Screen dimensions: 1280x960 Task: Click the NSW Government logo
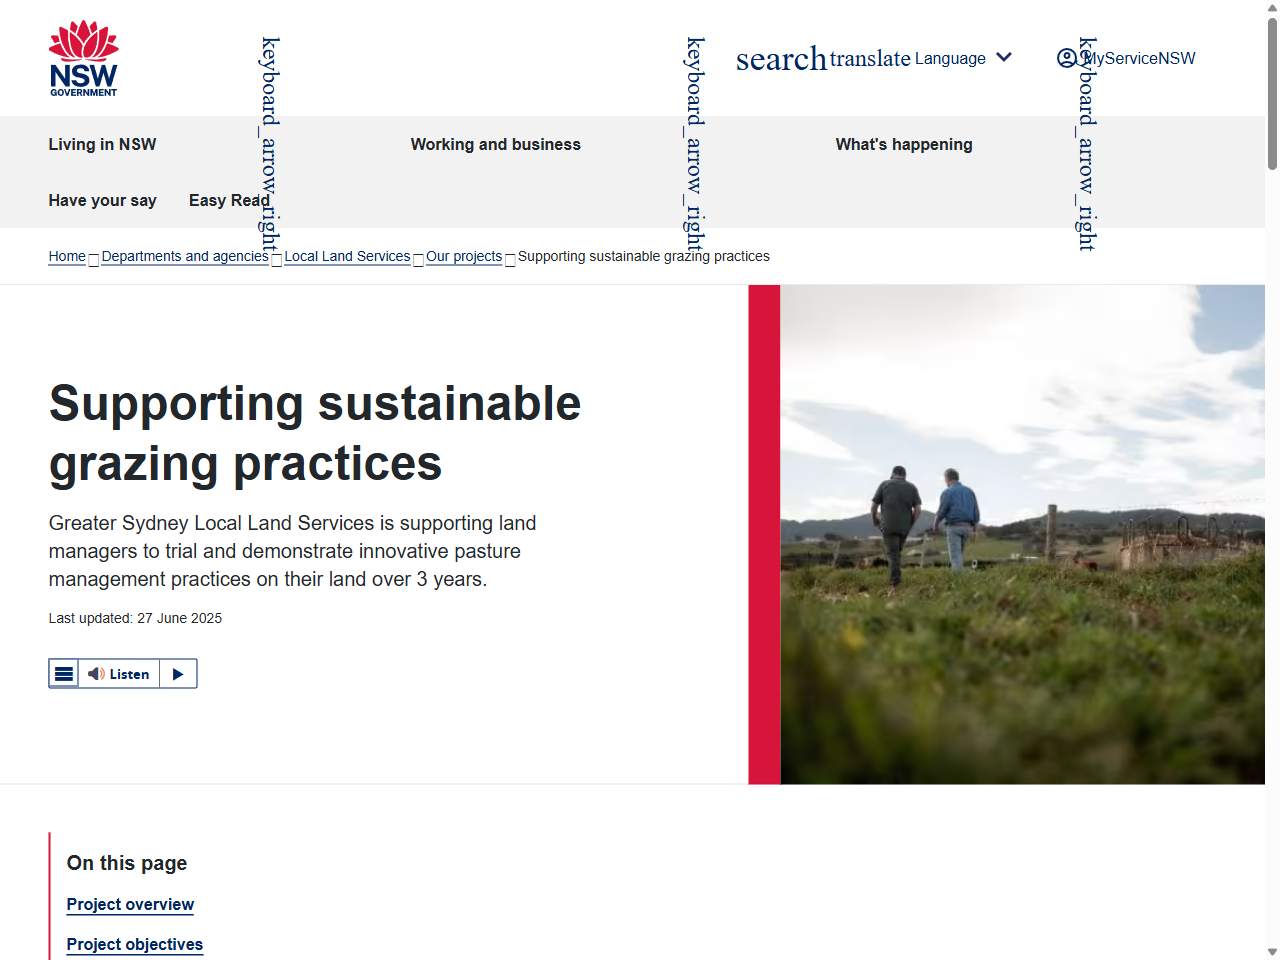[x=84, y=58]
